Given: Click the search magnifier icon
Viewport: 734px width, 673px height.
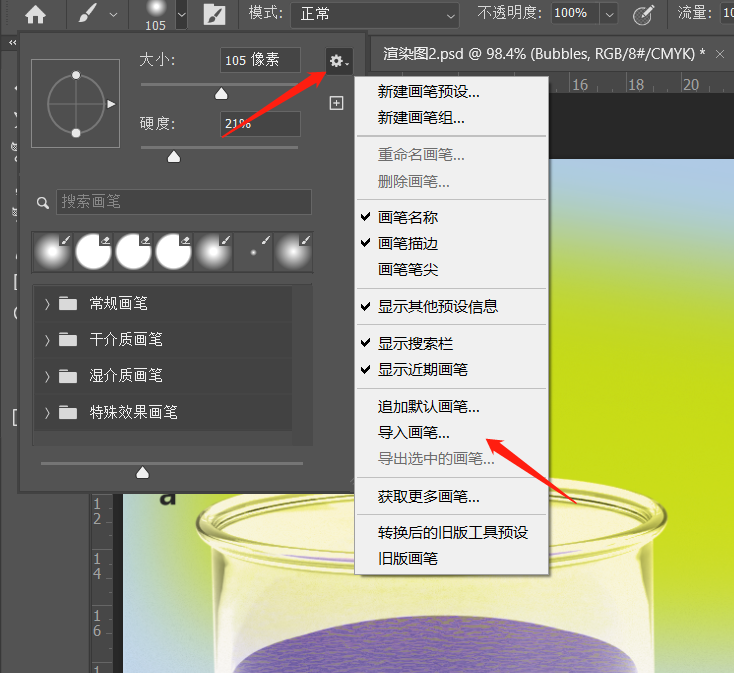Looking at the screenshot, I should tap(43, 203).
